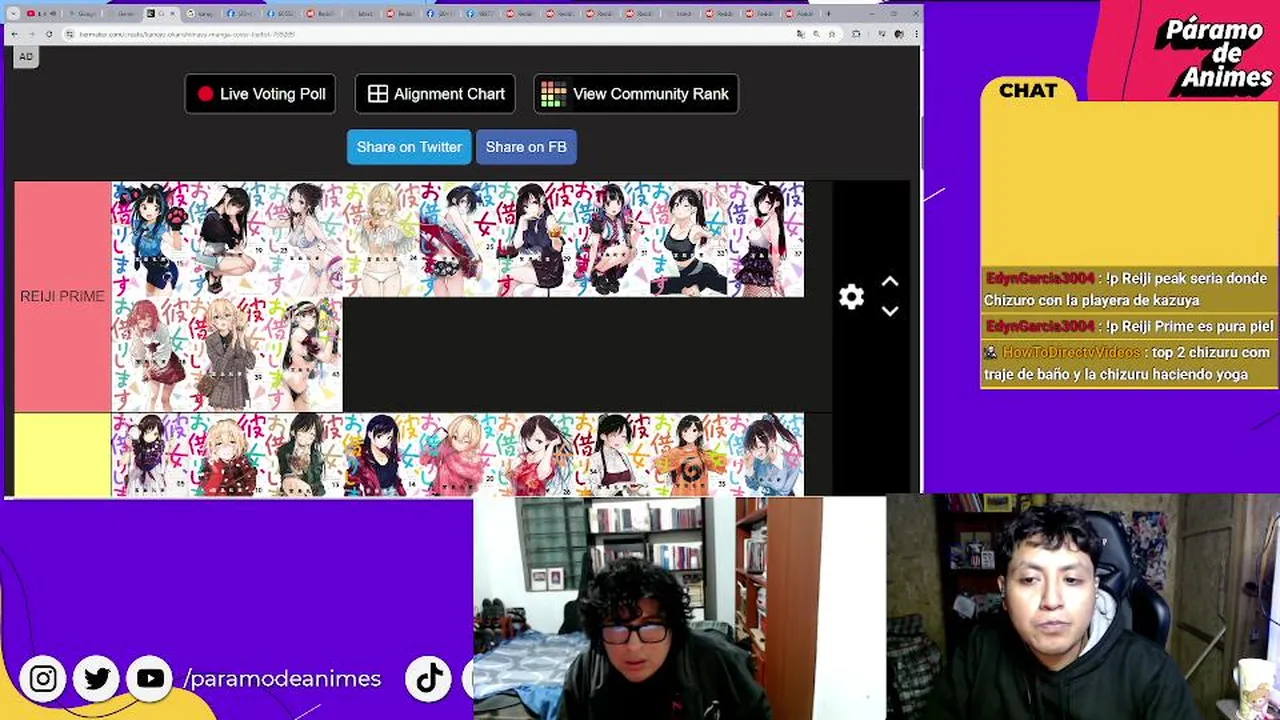Close the active tiermaker tab
1280x720 pixels.
(x=172, y=14)
